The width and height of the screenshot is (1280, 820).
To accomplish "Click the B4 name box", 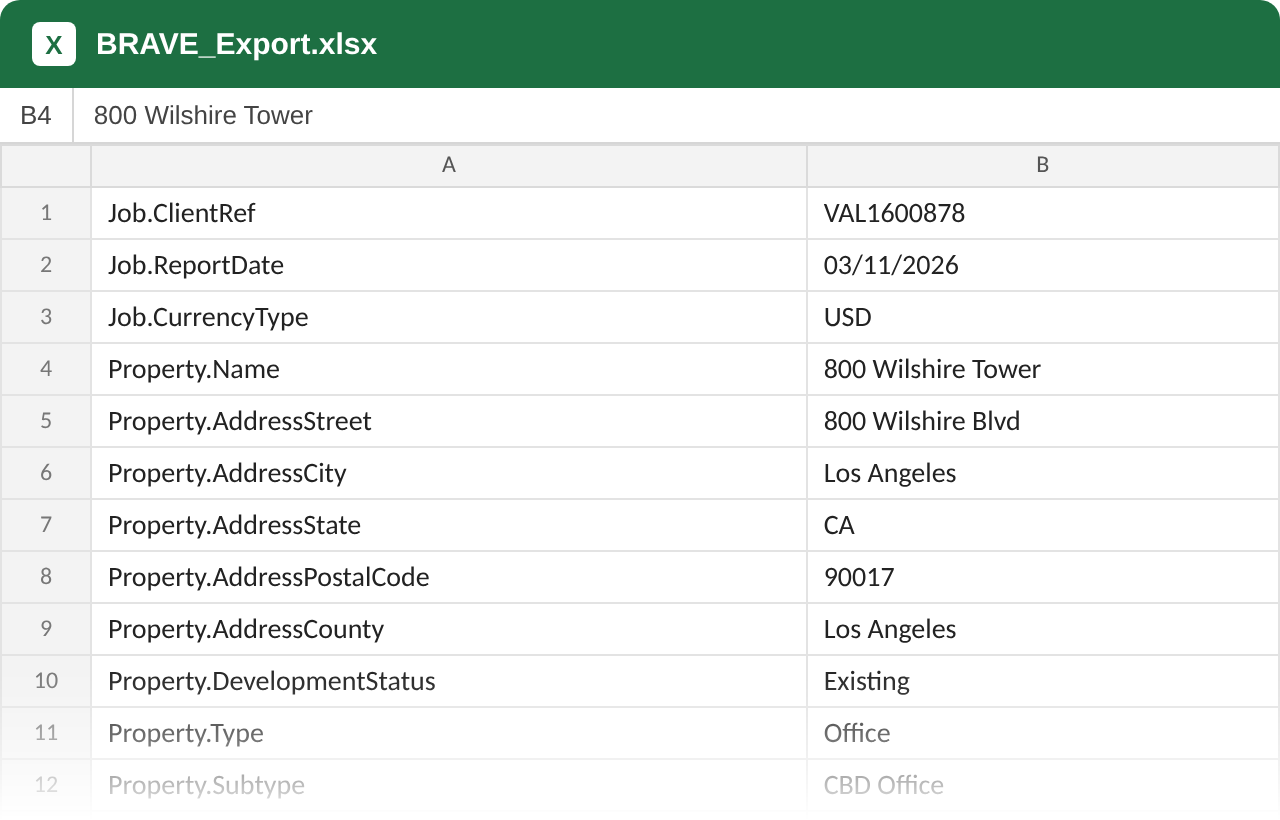I will (36, 116).
